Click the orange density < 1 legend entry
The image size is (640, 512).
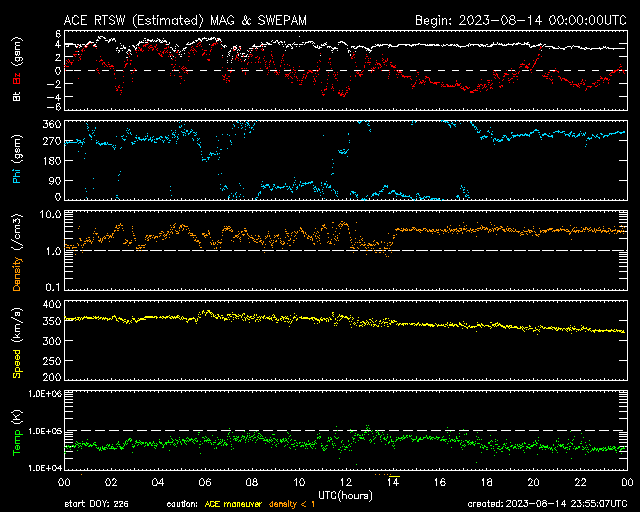point(292,503)
